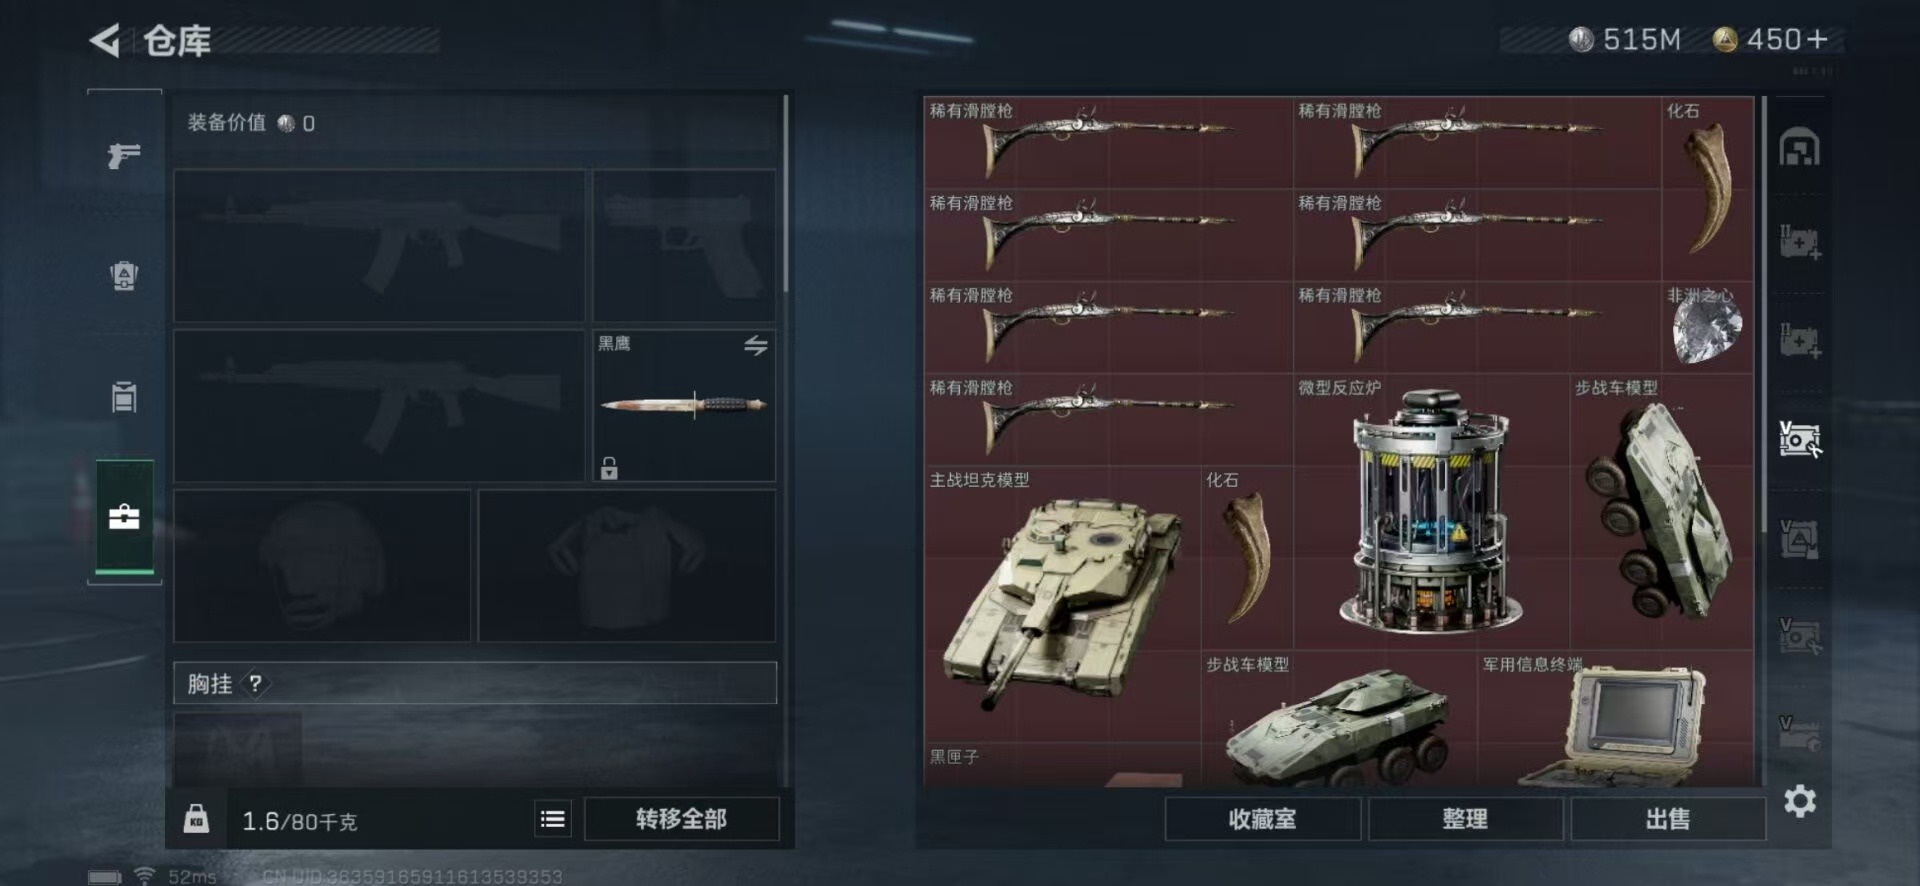
Task: Open the 胸挂 help question mark
Action: [x=256, y=684]
